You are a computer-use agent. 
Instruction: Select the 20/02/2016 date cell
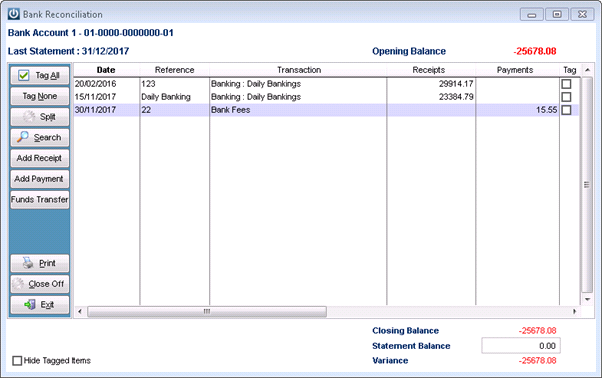[x=106, y=84]
